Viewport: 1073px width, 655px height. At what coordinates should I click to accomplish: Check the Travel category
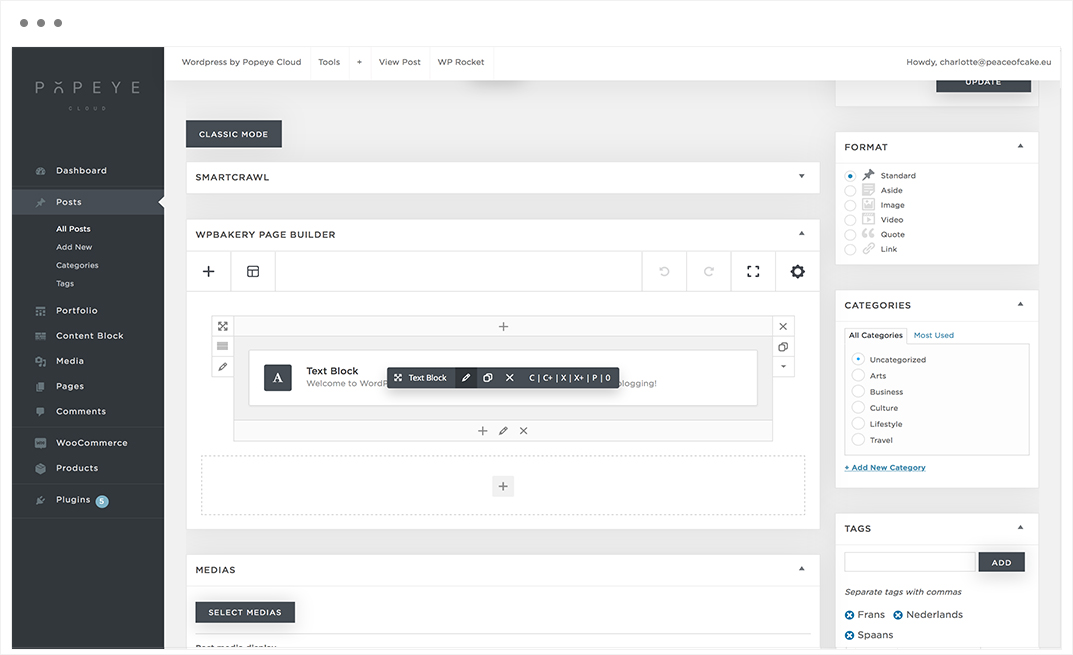tap(858, 439)
